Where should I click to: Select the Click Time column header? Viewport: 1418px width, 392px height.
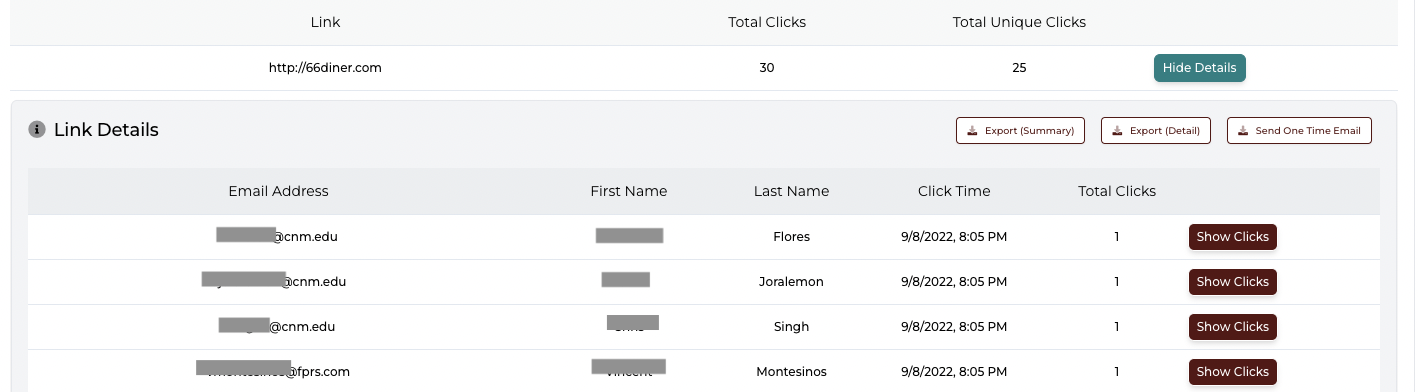[954, 191]
